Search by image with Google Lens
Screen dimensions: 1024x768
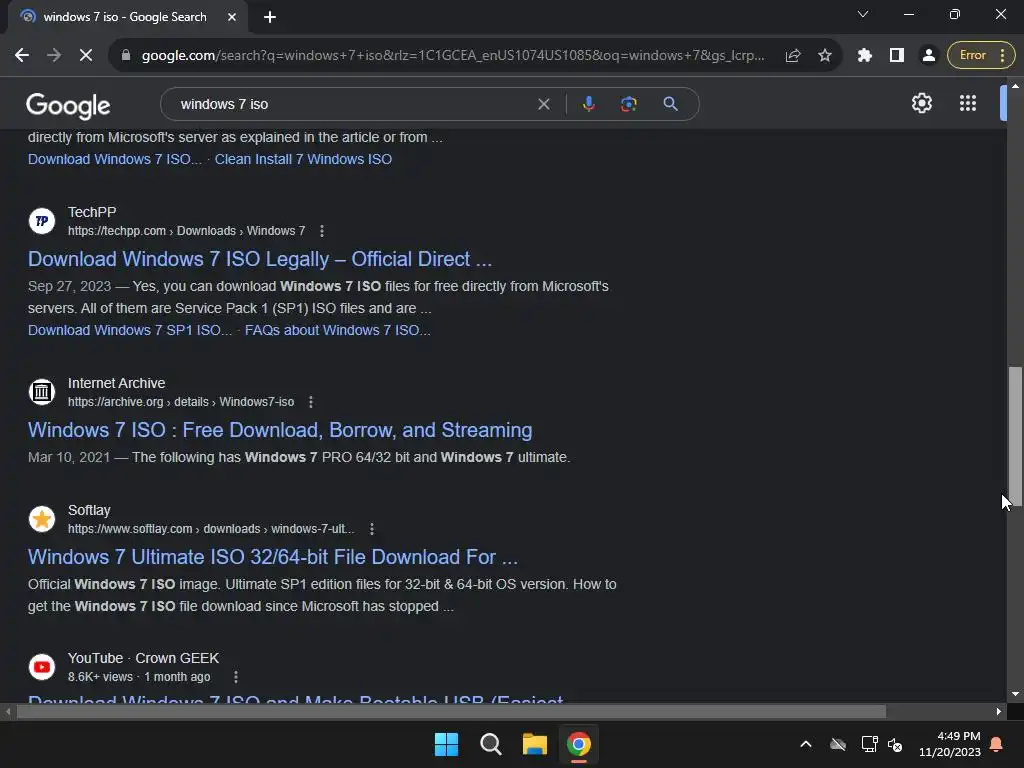[628, 104]
